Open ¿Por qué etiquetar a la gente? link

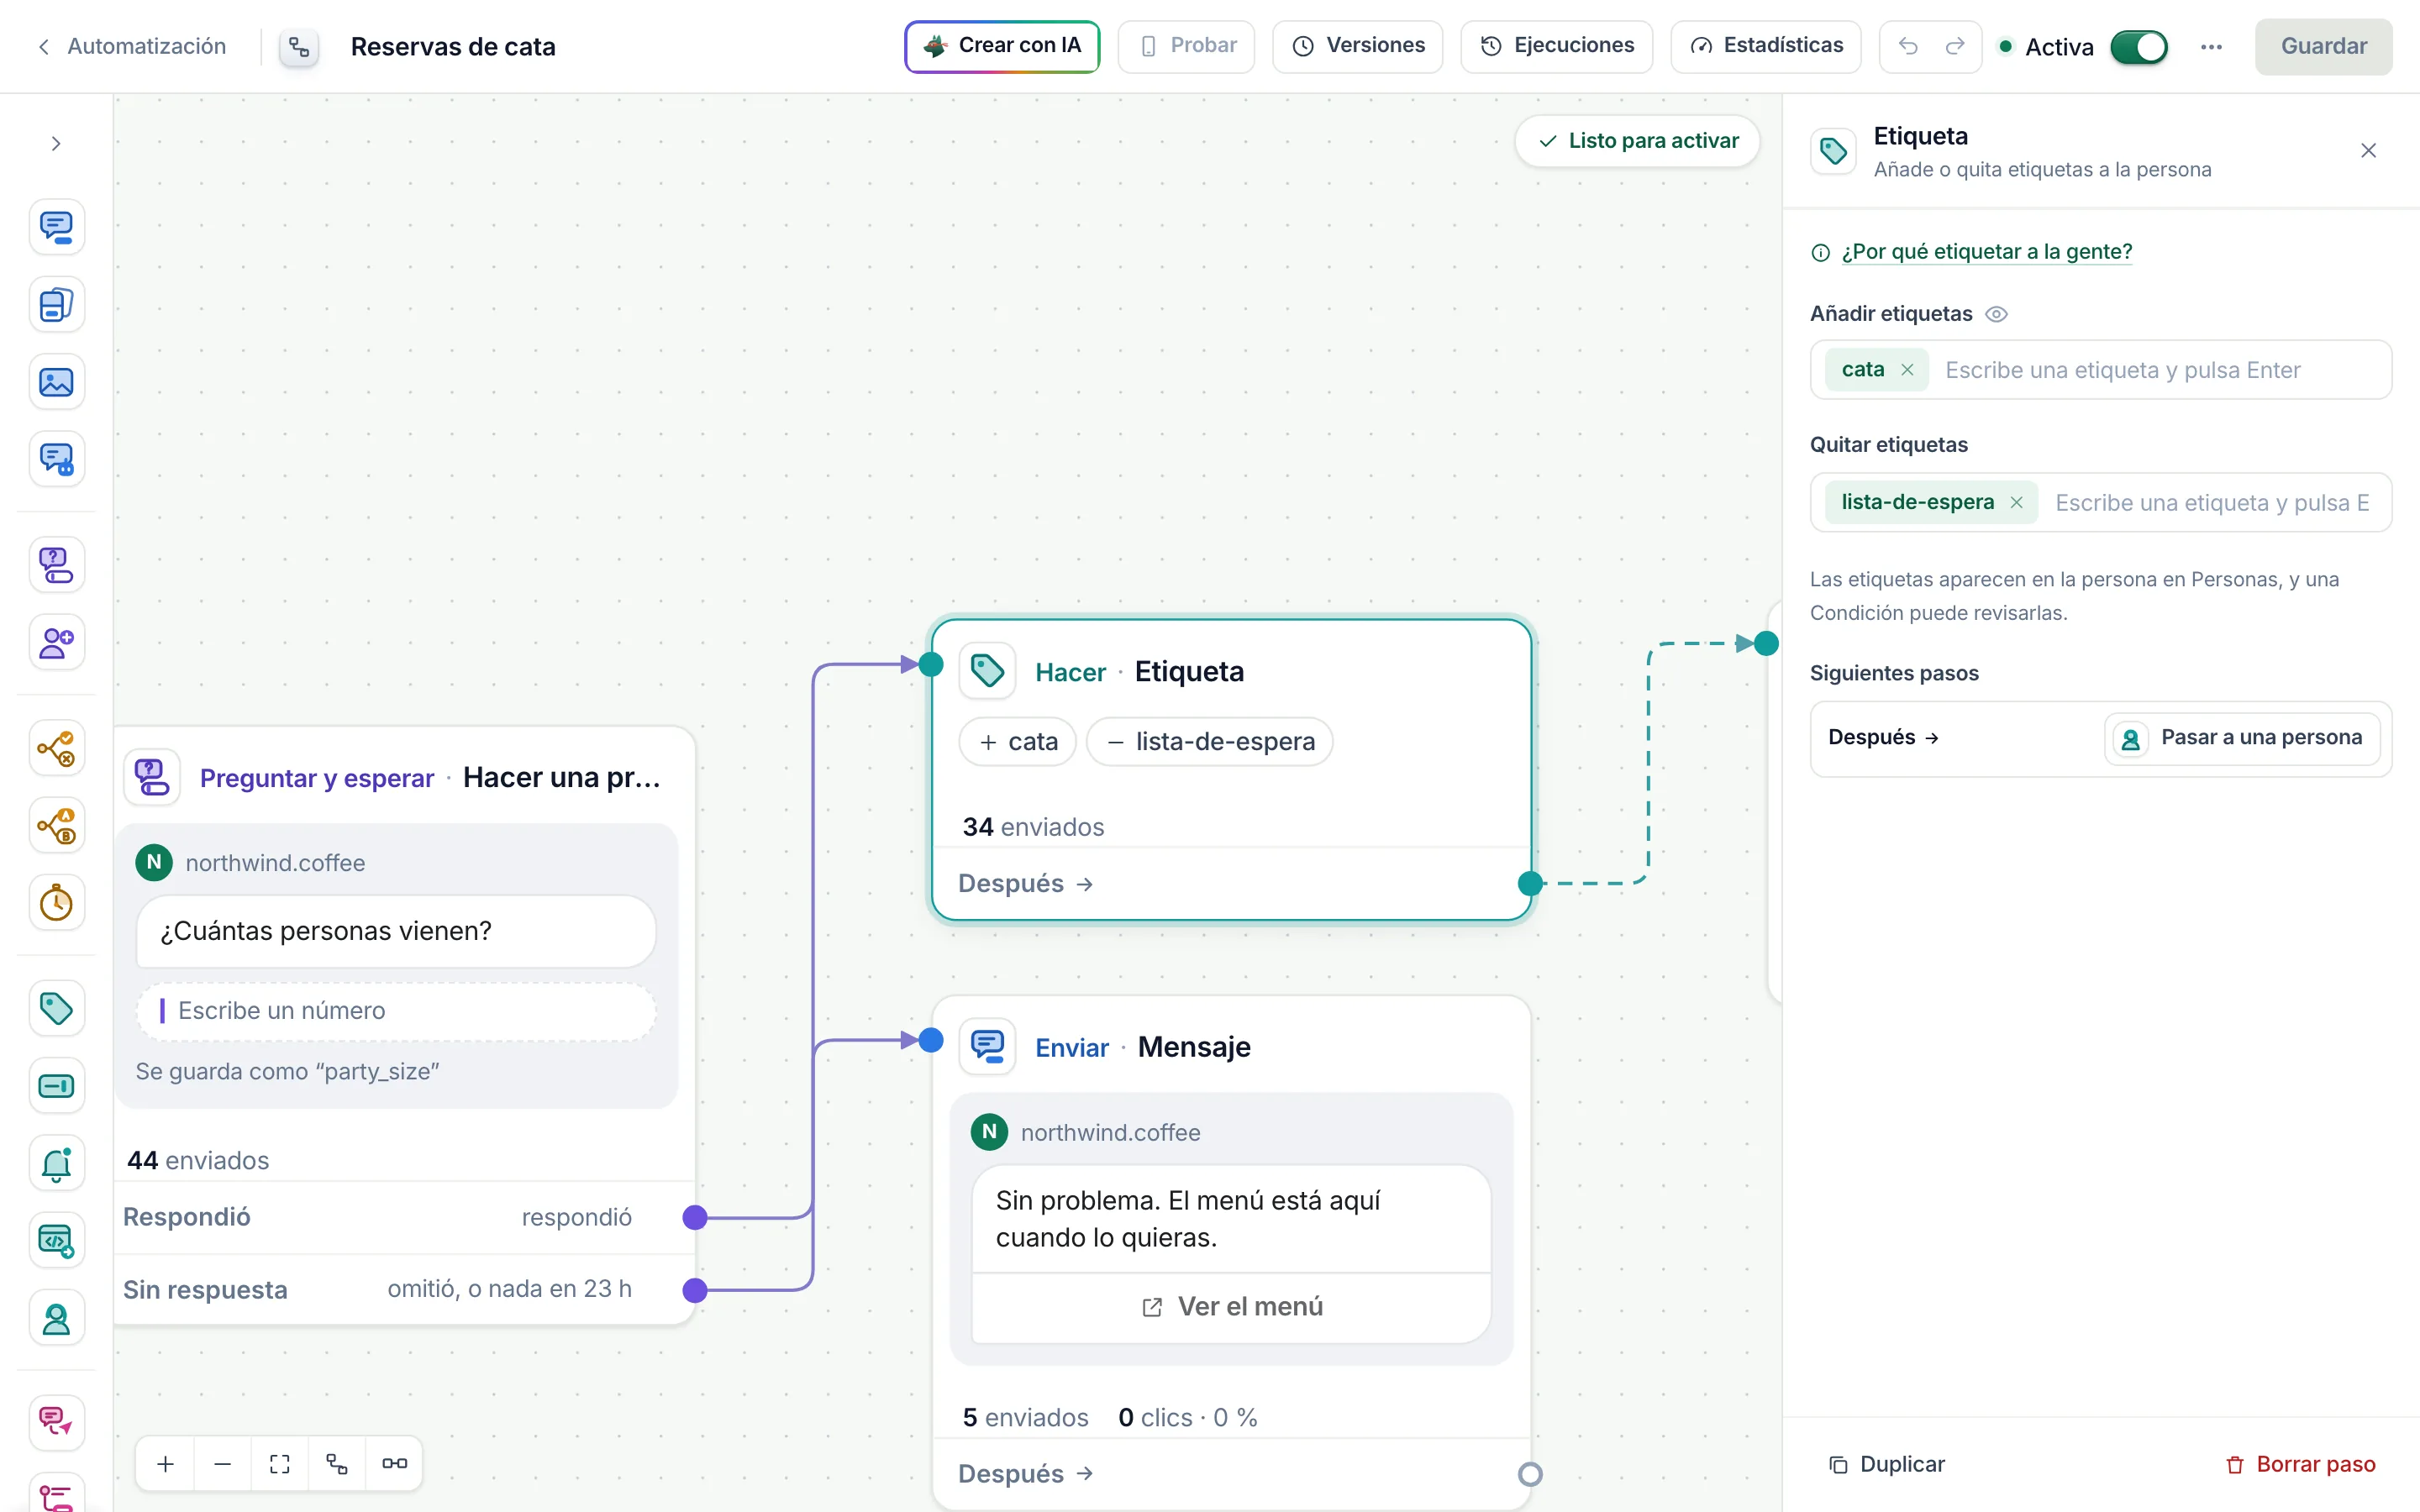(x=1986, y=252)
